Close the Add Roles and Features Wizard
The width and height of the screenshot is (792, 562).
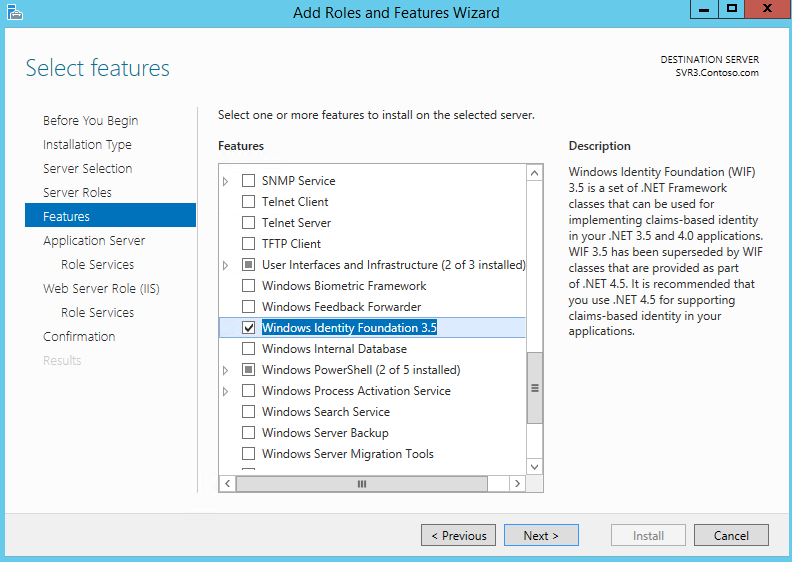click(768, 9)
